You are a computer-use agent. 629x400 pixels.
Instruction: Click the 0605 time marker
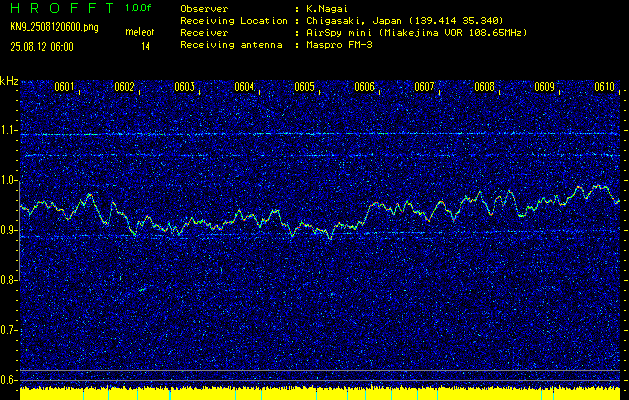tap(304, 87)
